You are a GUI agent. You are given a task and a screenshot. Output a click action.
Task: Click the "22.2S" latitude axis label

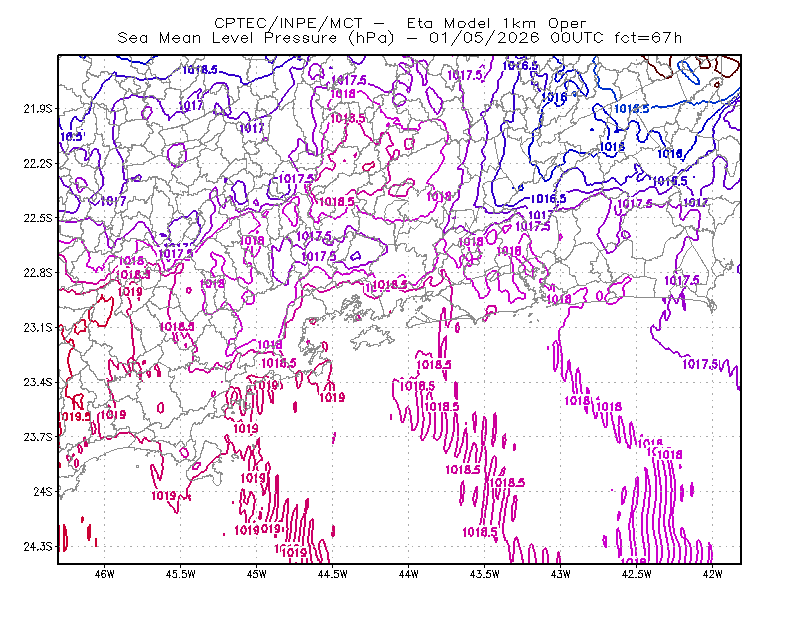point(38,163)
